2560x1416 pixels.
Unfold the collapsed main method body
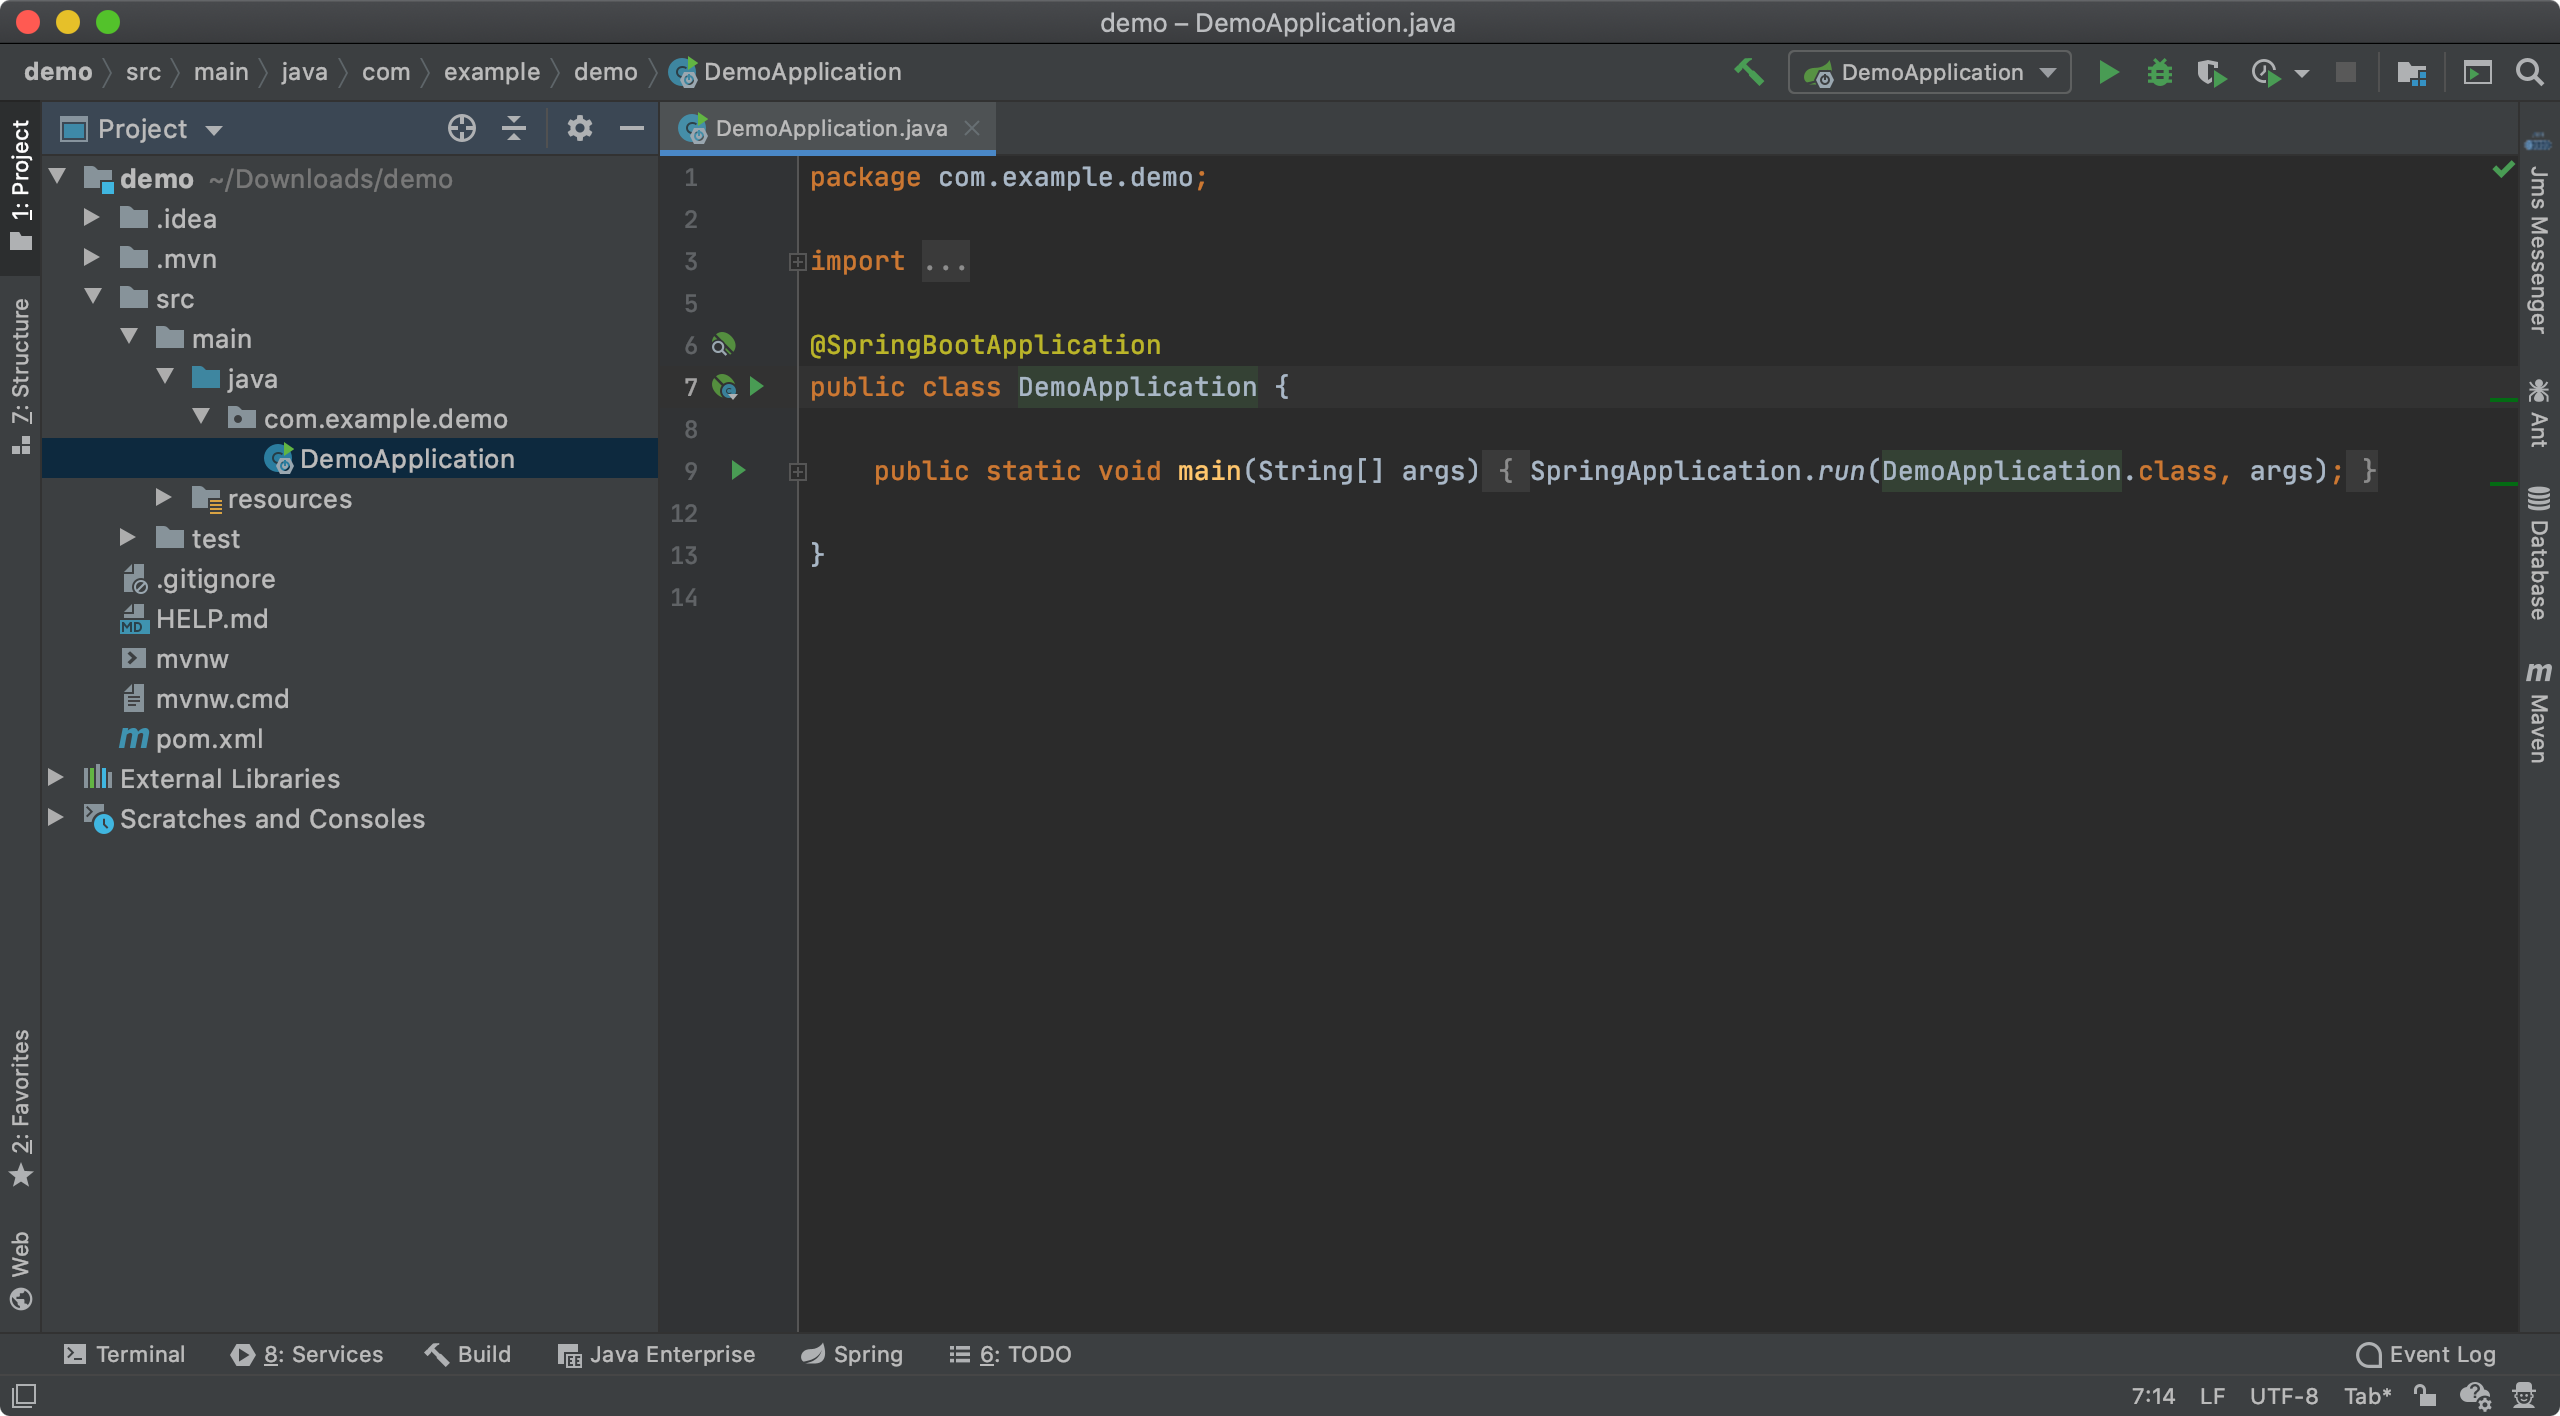(797, 471)
